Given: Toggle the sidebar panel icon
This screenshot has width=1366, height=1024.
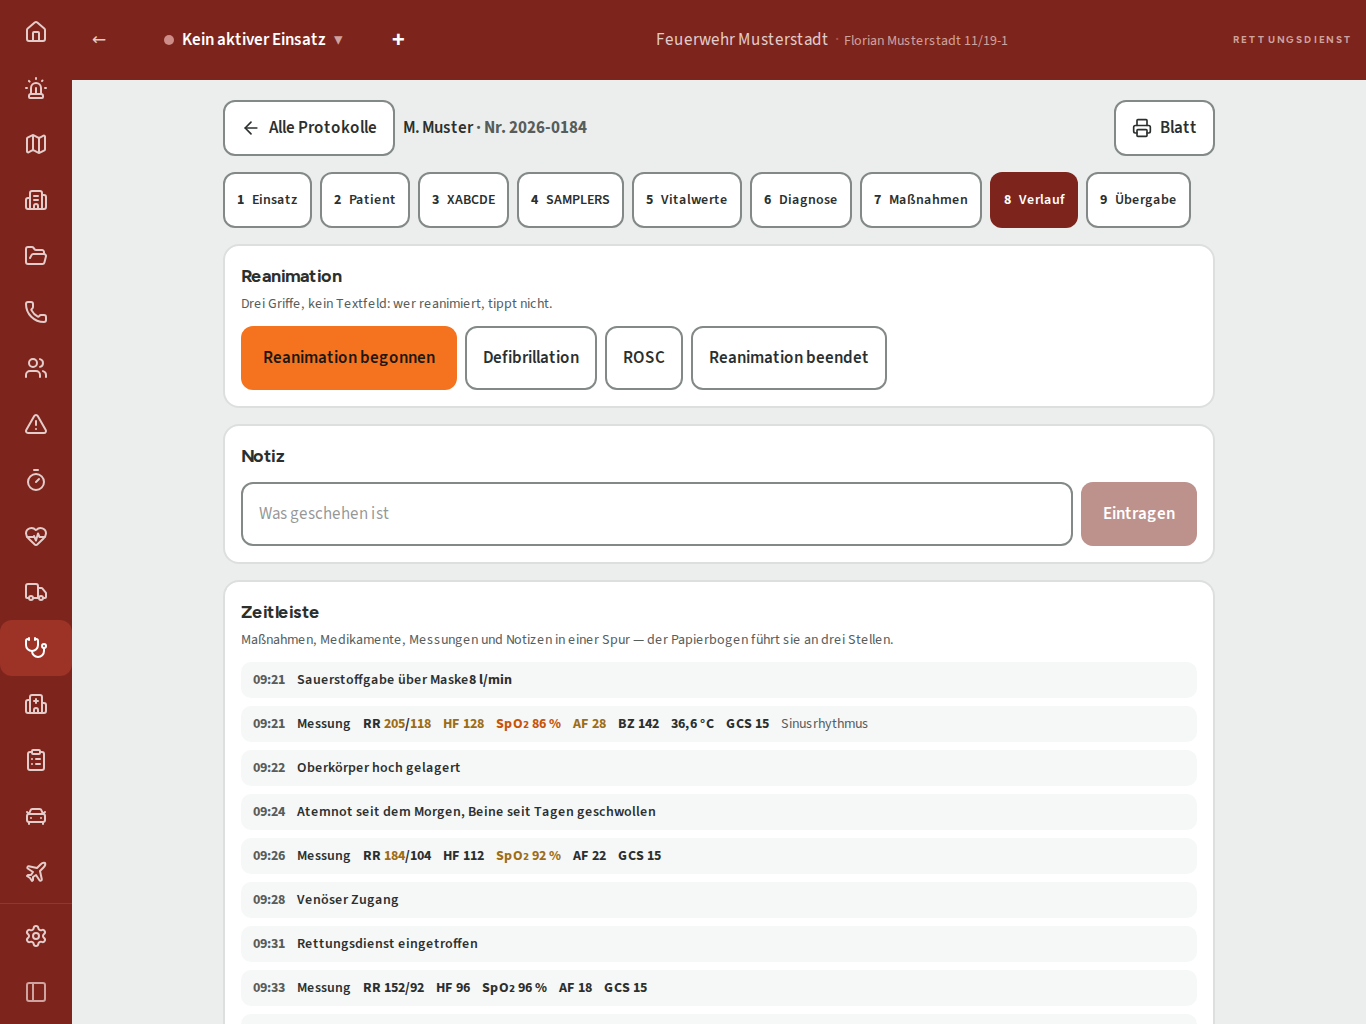Looking at the screenshot, I should tap(36, 992).
